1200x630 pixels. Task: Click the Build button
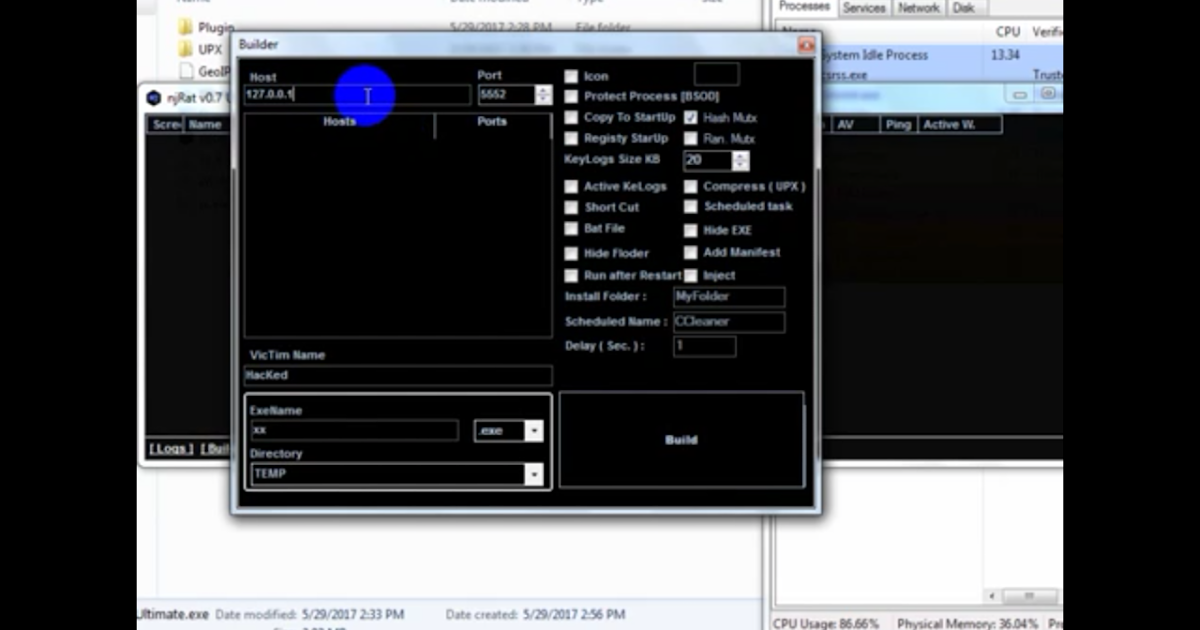tap(681, 440)
